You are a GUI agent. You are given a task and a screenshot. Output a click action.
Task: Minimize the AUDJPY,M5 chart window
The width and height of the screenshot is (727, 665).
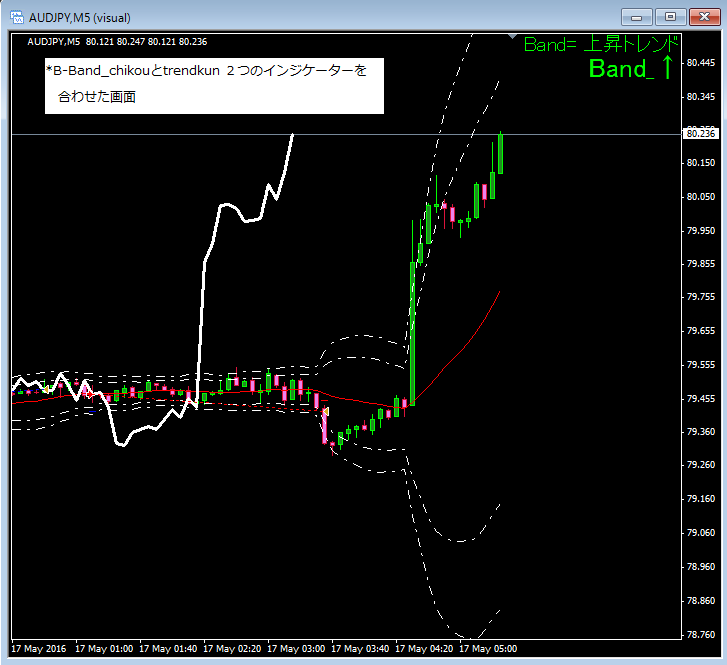tap(637, 17)
